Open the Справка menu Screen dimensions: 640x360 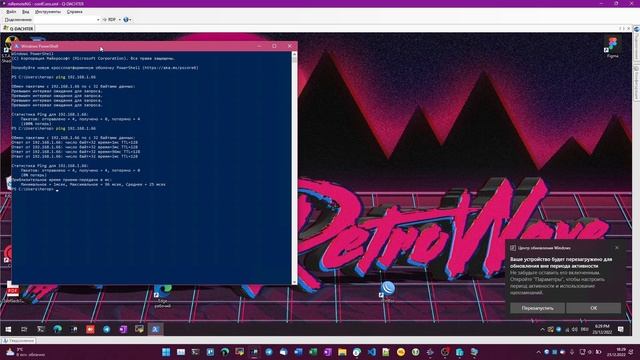[x=75, y=12]
